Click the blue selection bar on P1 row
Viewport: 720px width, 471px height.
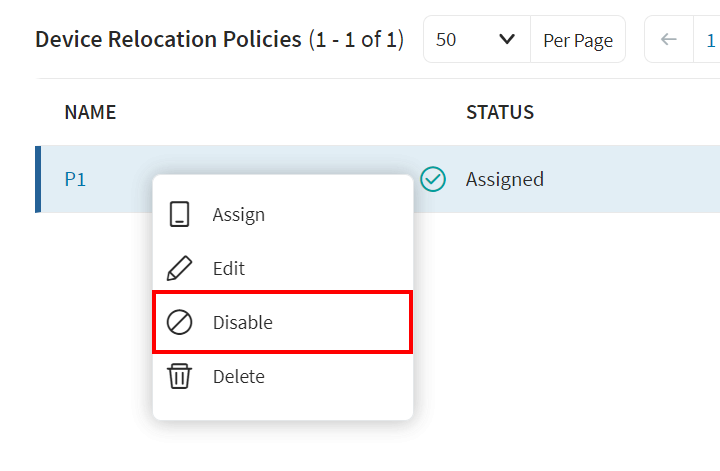[x=38, y=179]
